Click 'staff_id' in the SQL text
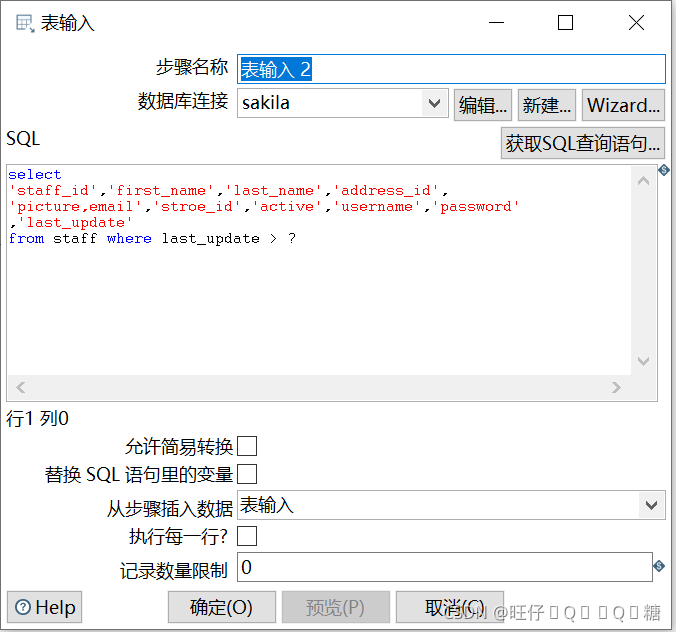 point(53,191)
